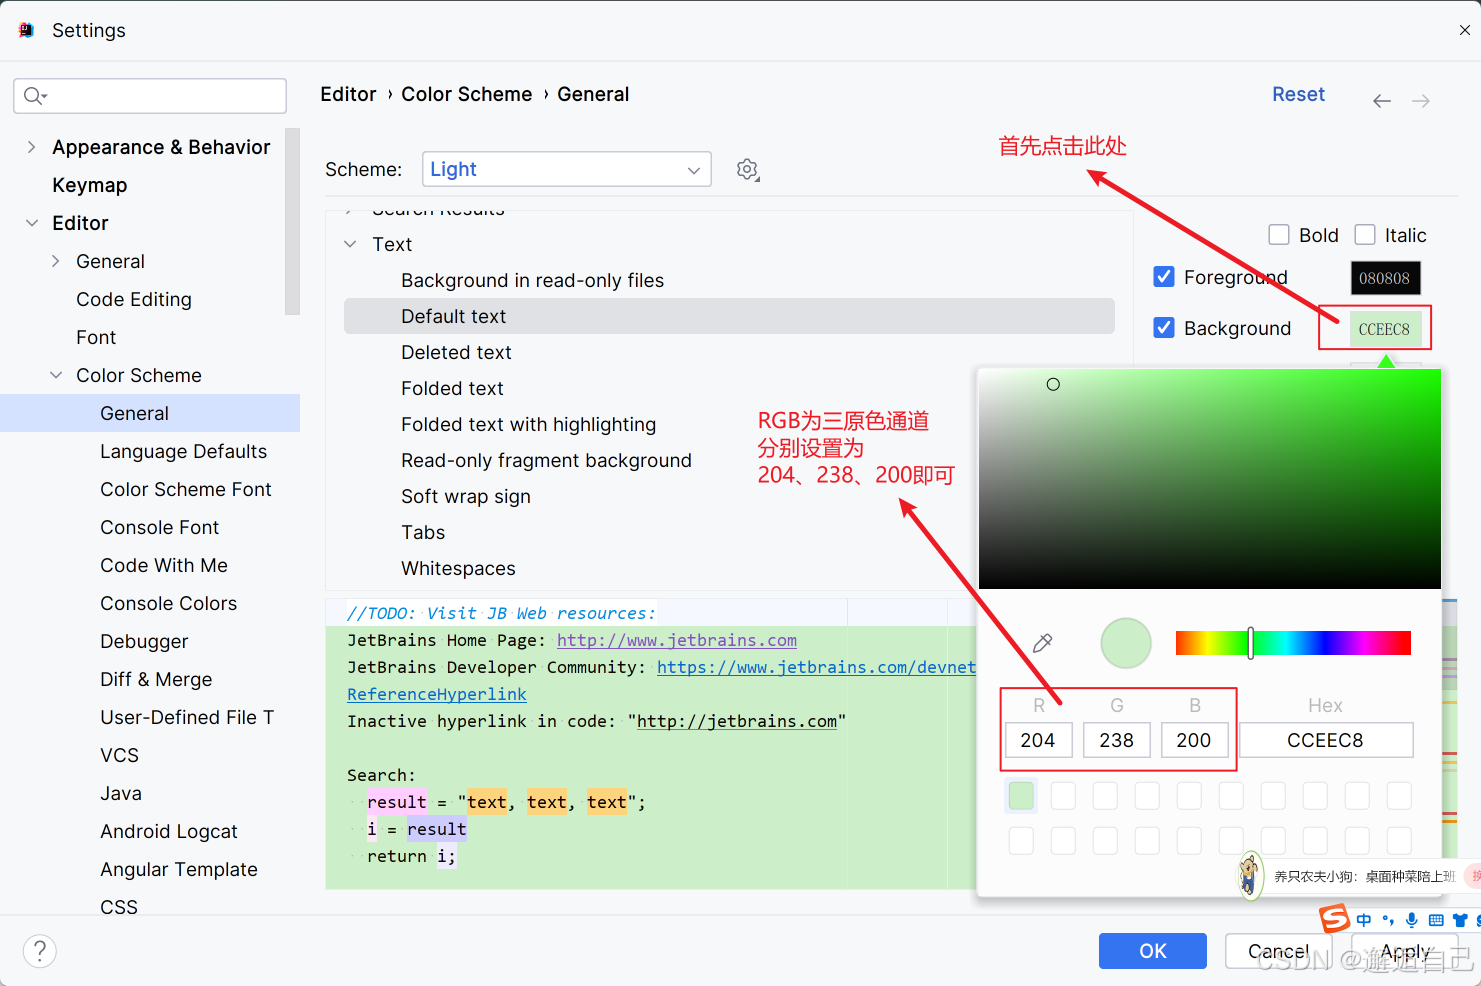Click the Background color swatch CCEEC8
The image size is (1481, 986).
(x=1385, y=329)
